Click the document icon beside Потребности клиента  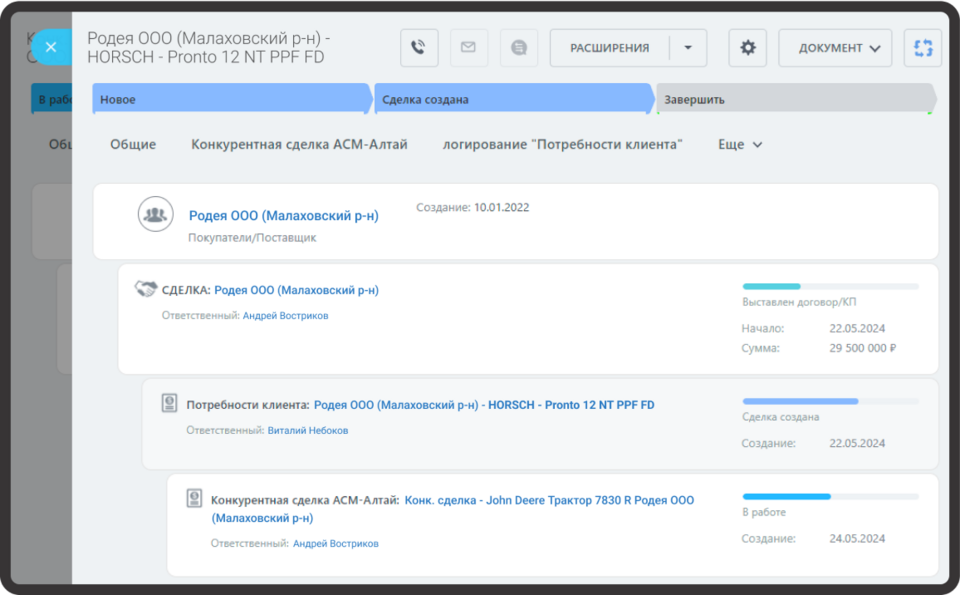[170, 403]
